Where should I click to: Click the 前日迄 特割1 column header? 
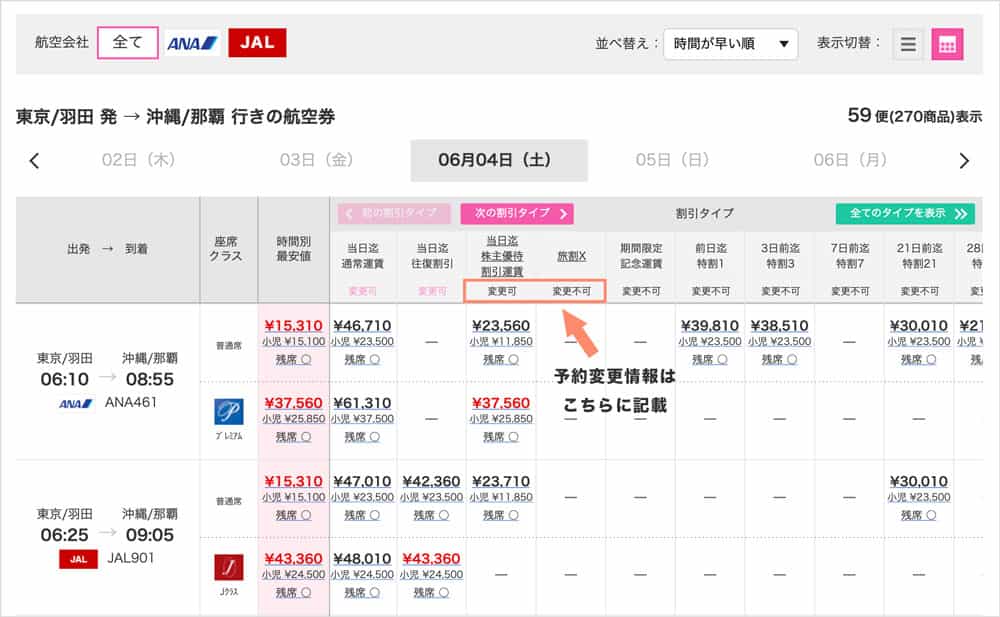[x=710, y=256]
